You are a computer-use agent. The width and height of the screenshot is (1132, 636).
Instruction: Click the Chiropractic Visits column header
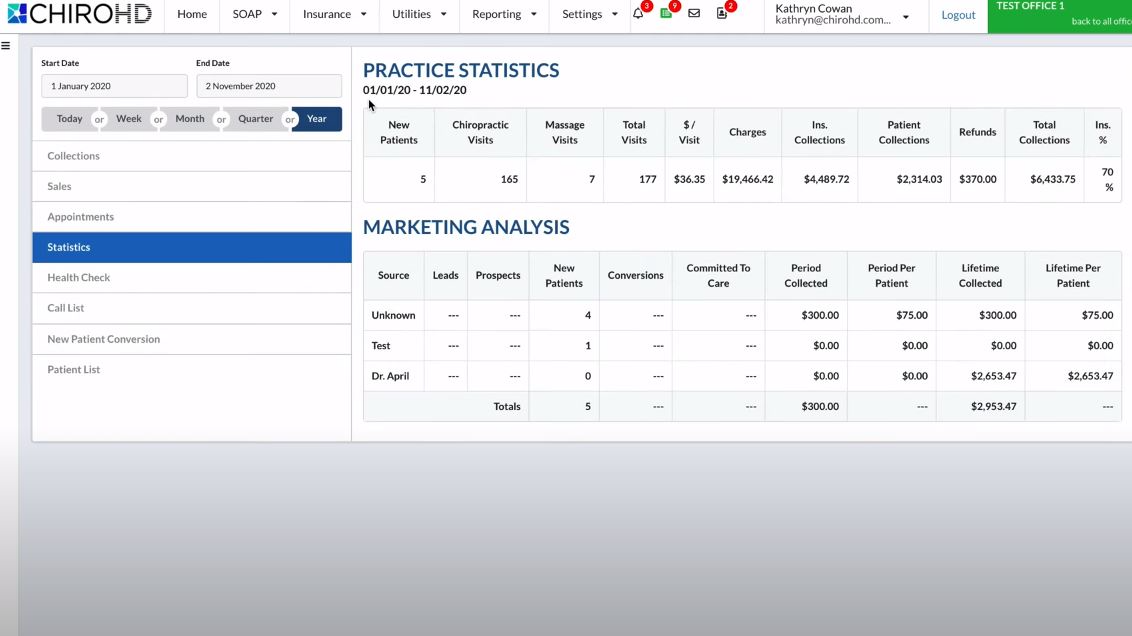coord(480,132)
